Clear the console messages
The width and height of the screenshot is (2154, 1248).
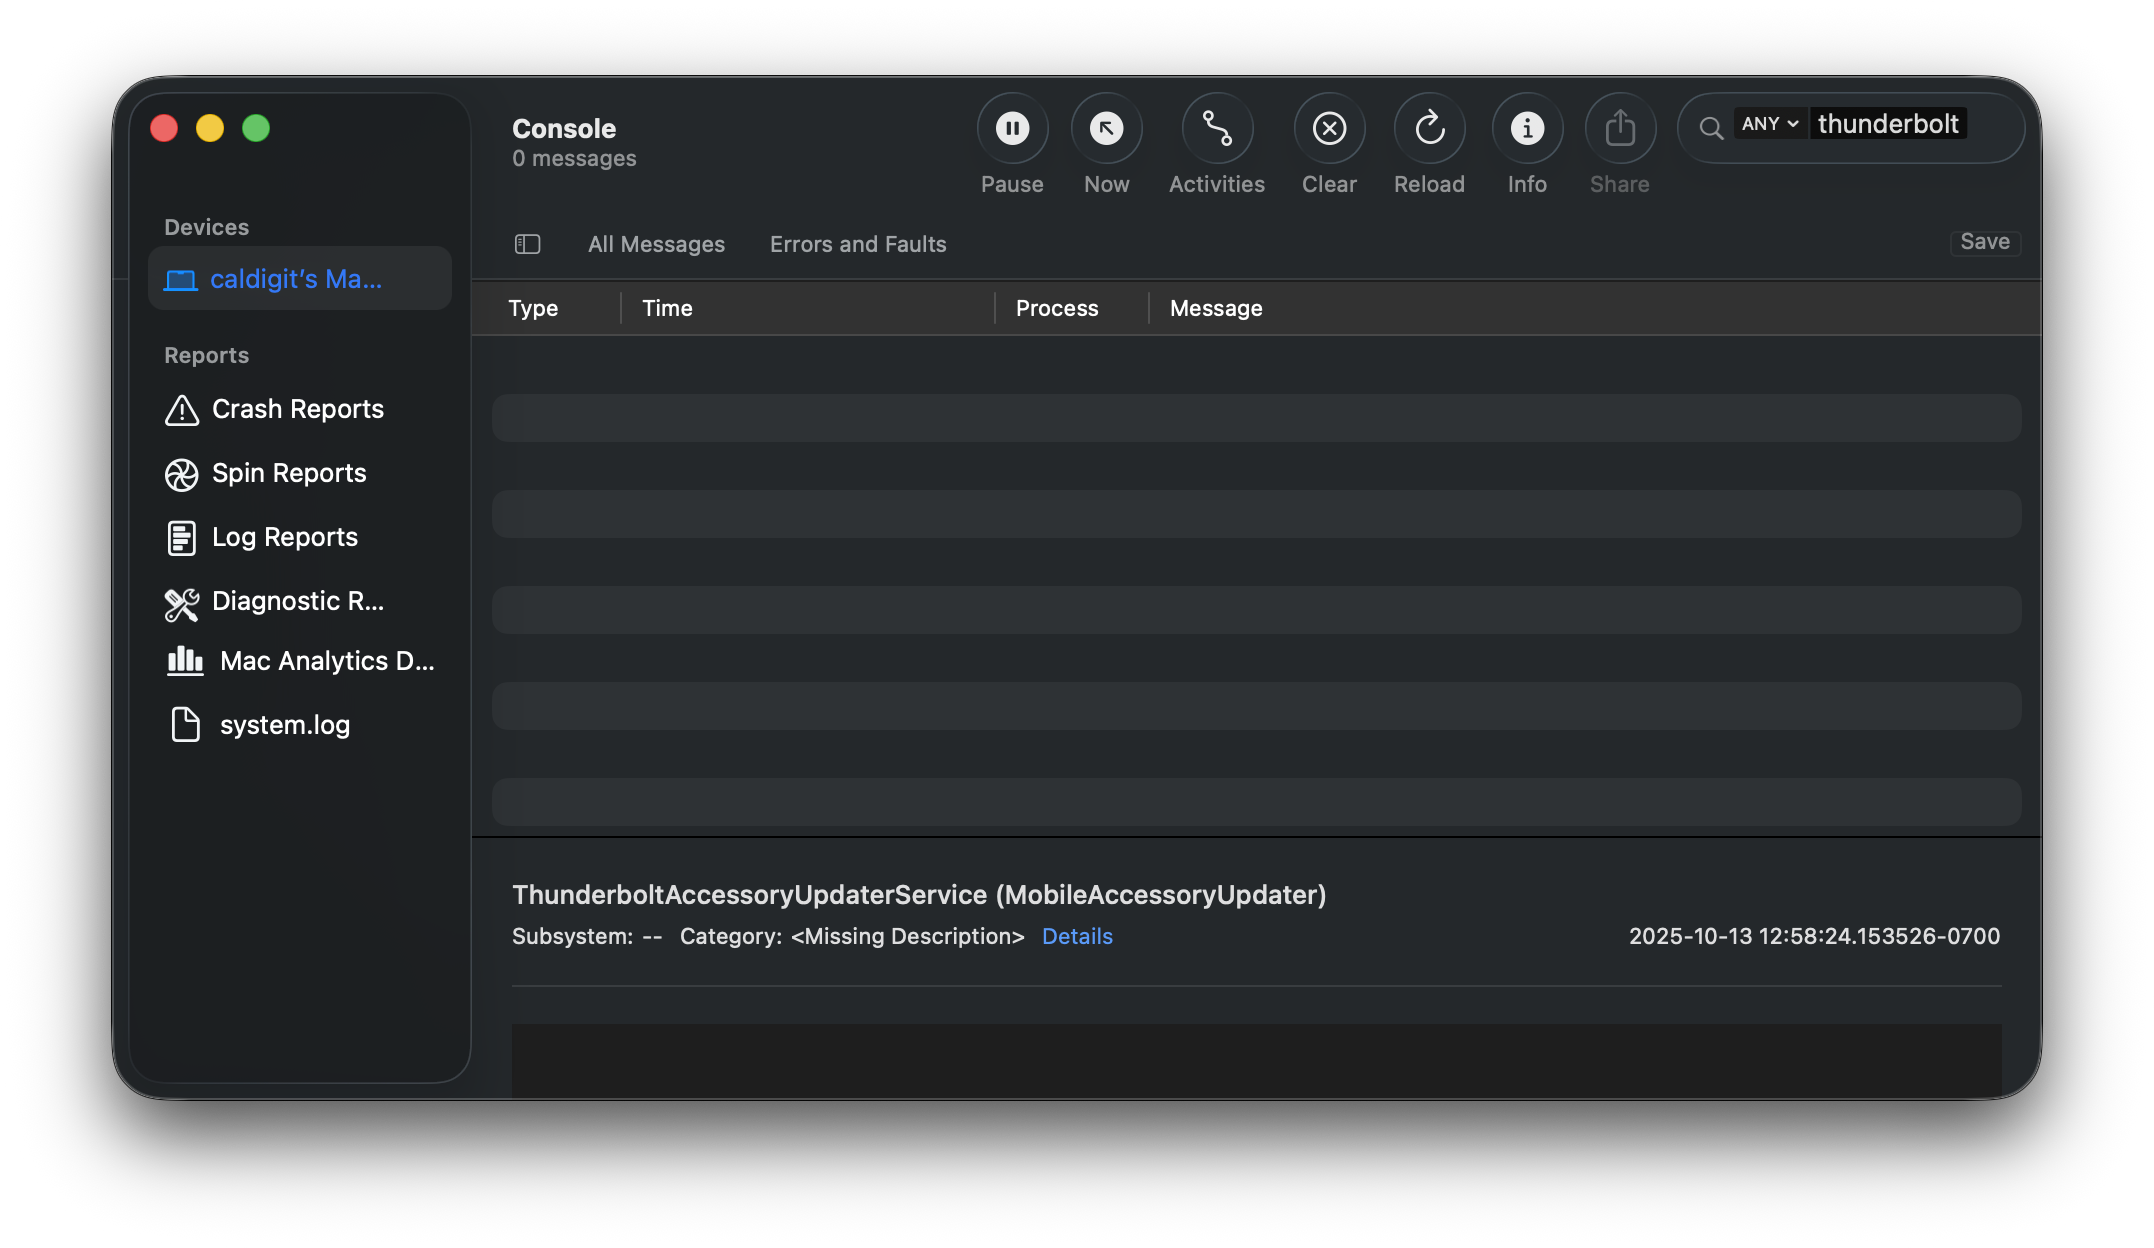(1330, 128)
